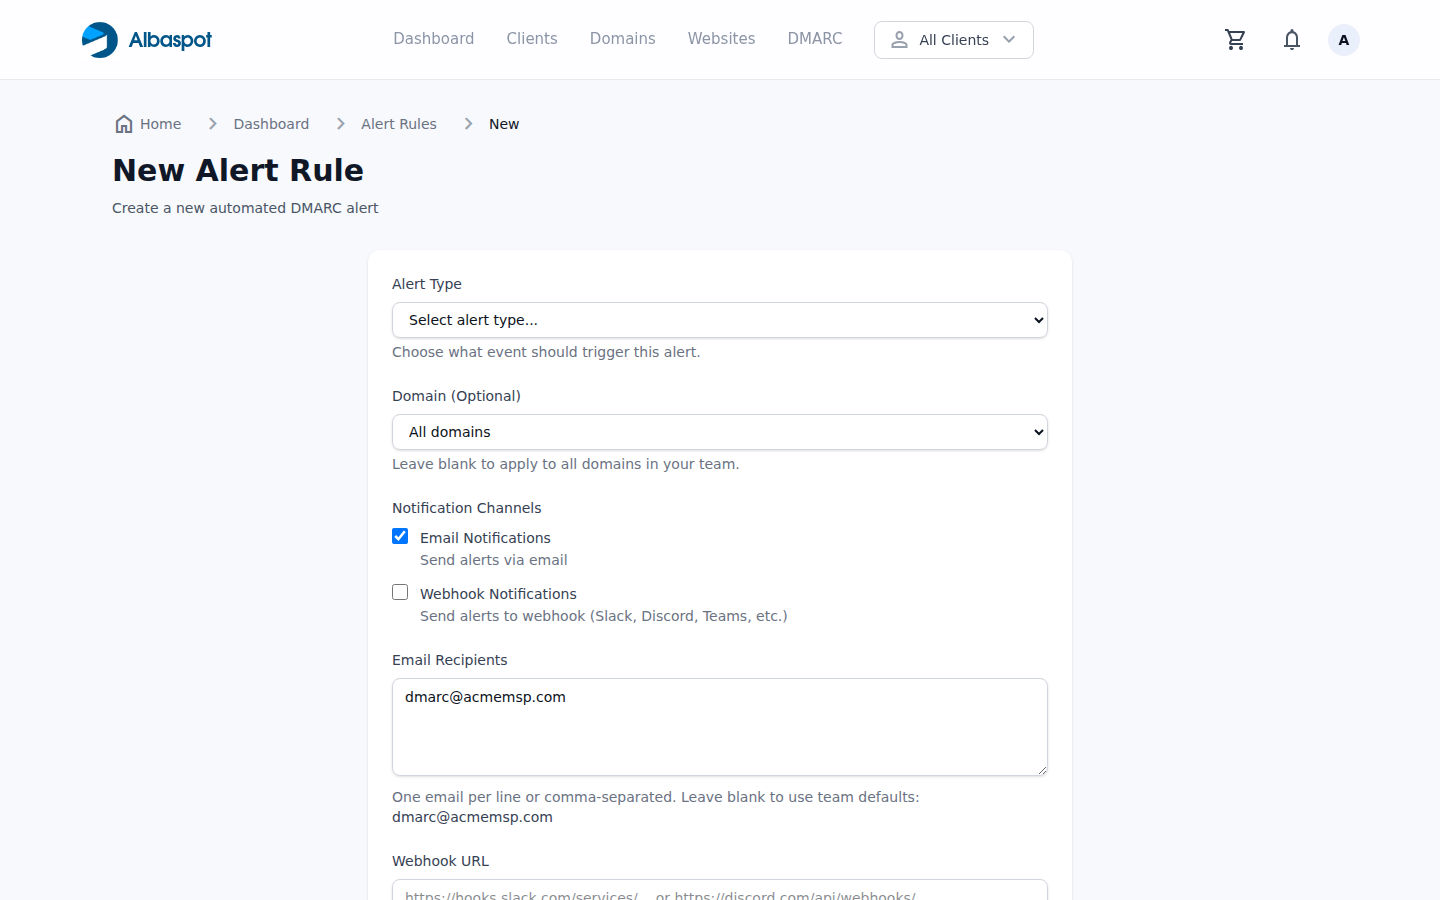Enable Webhook Notifications
Screen dimensions: 1440x900
pos(400,592)
